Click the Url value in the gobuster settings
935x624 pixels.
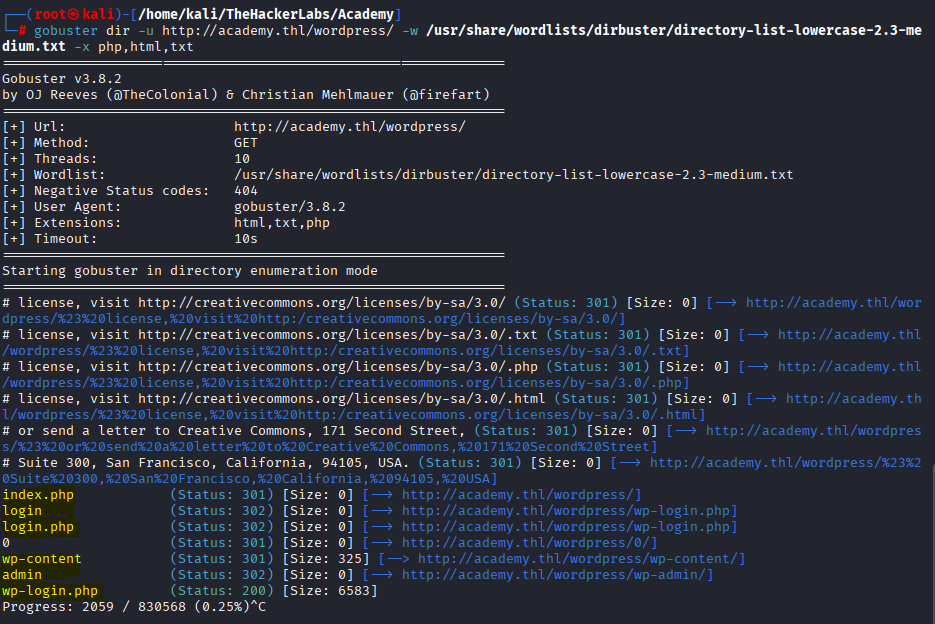pyautogui.click(x=349, y=127)
